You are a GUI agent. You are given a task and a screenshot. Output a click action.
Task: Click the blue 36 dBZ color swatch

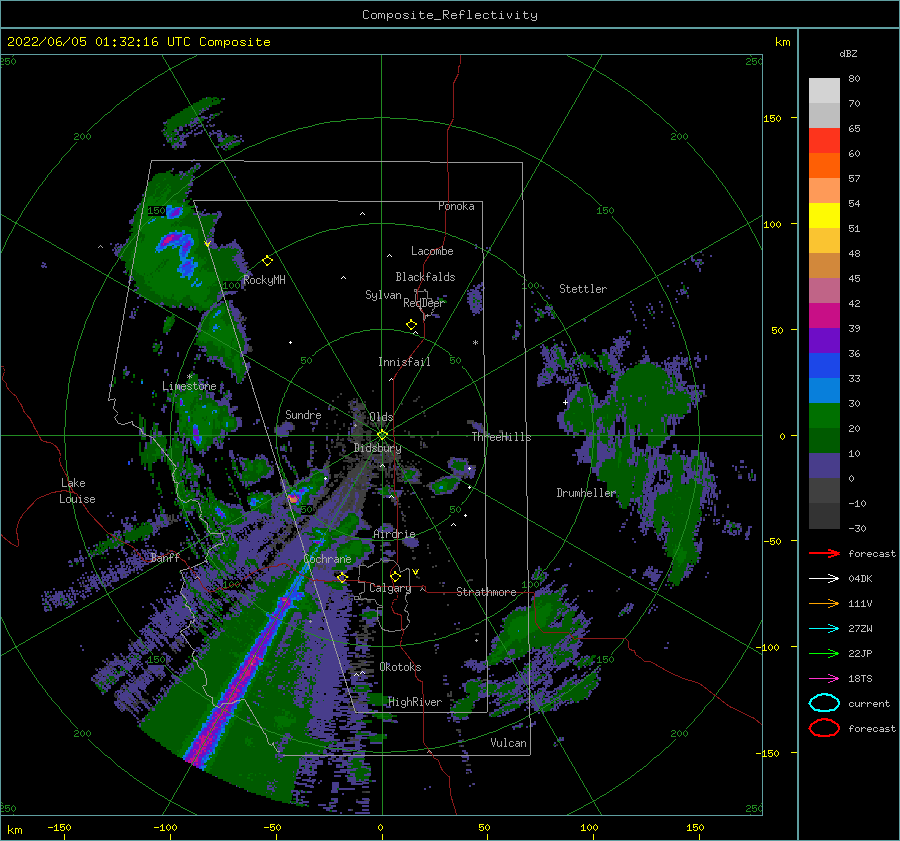point(825,366)
